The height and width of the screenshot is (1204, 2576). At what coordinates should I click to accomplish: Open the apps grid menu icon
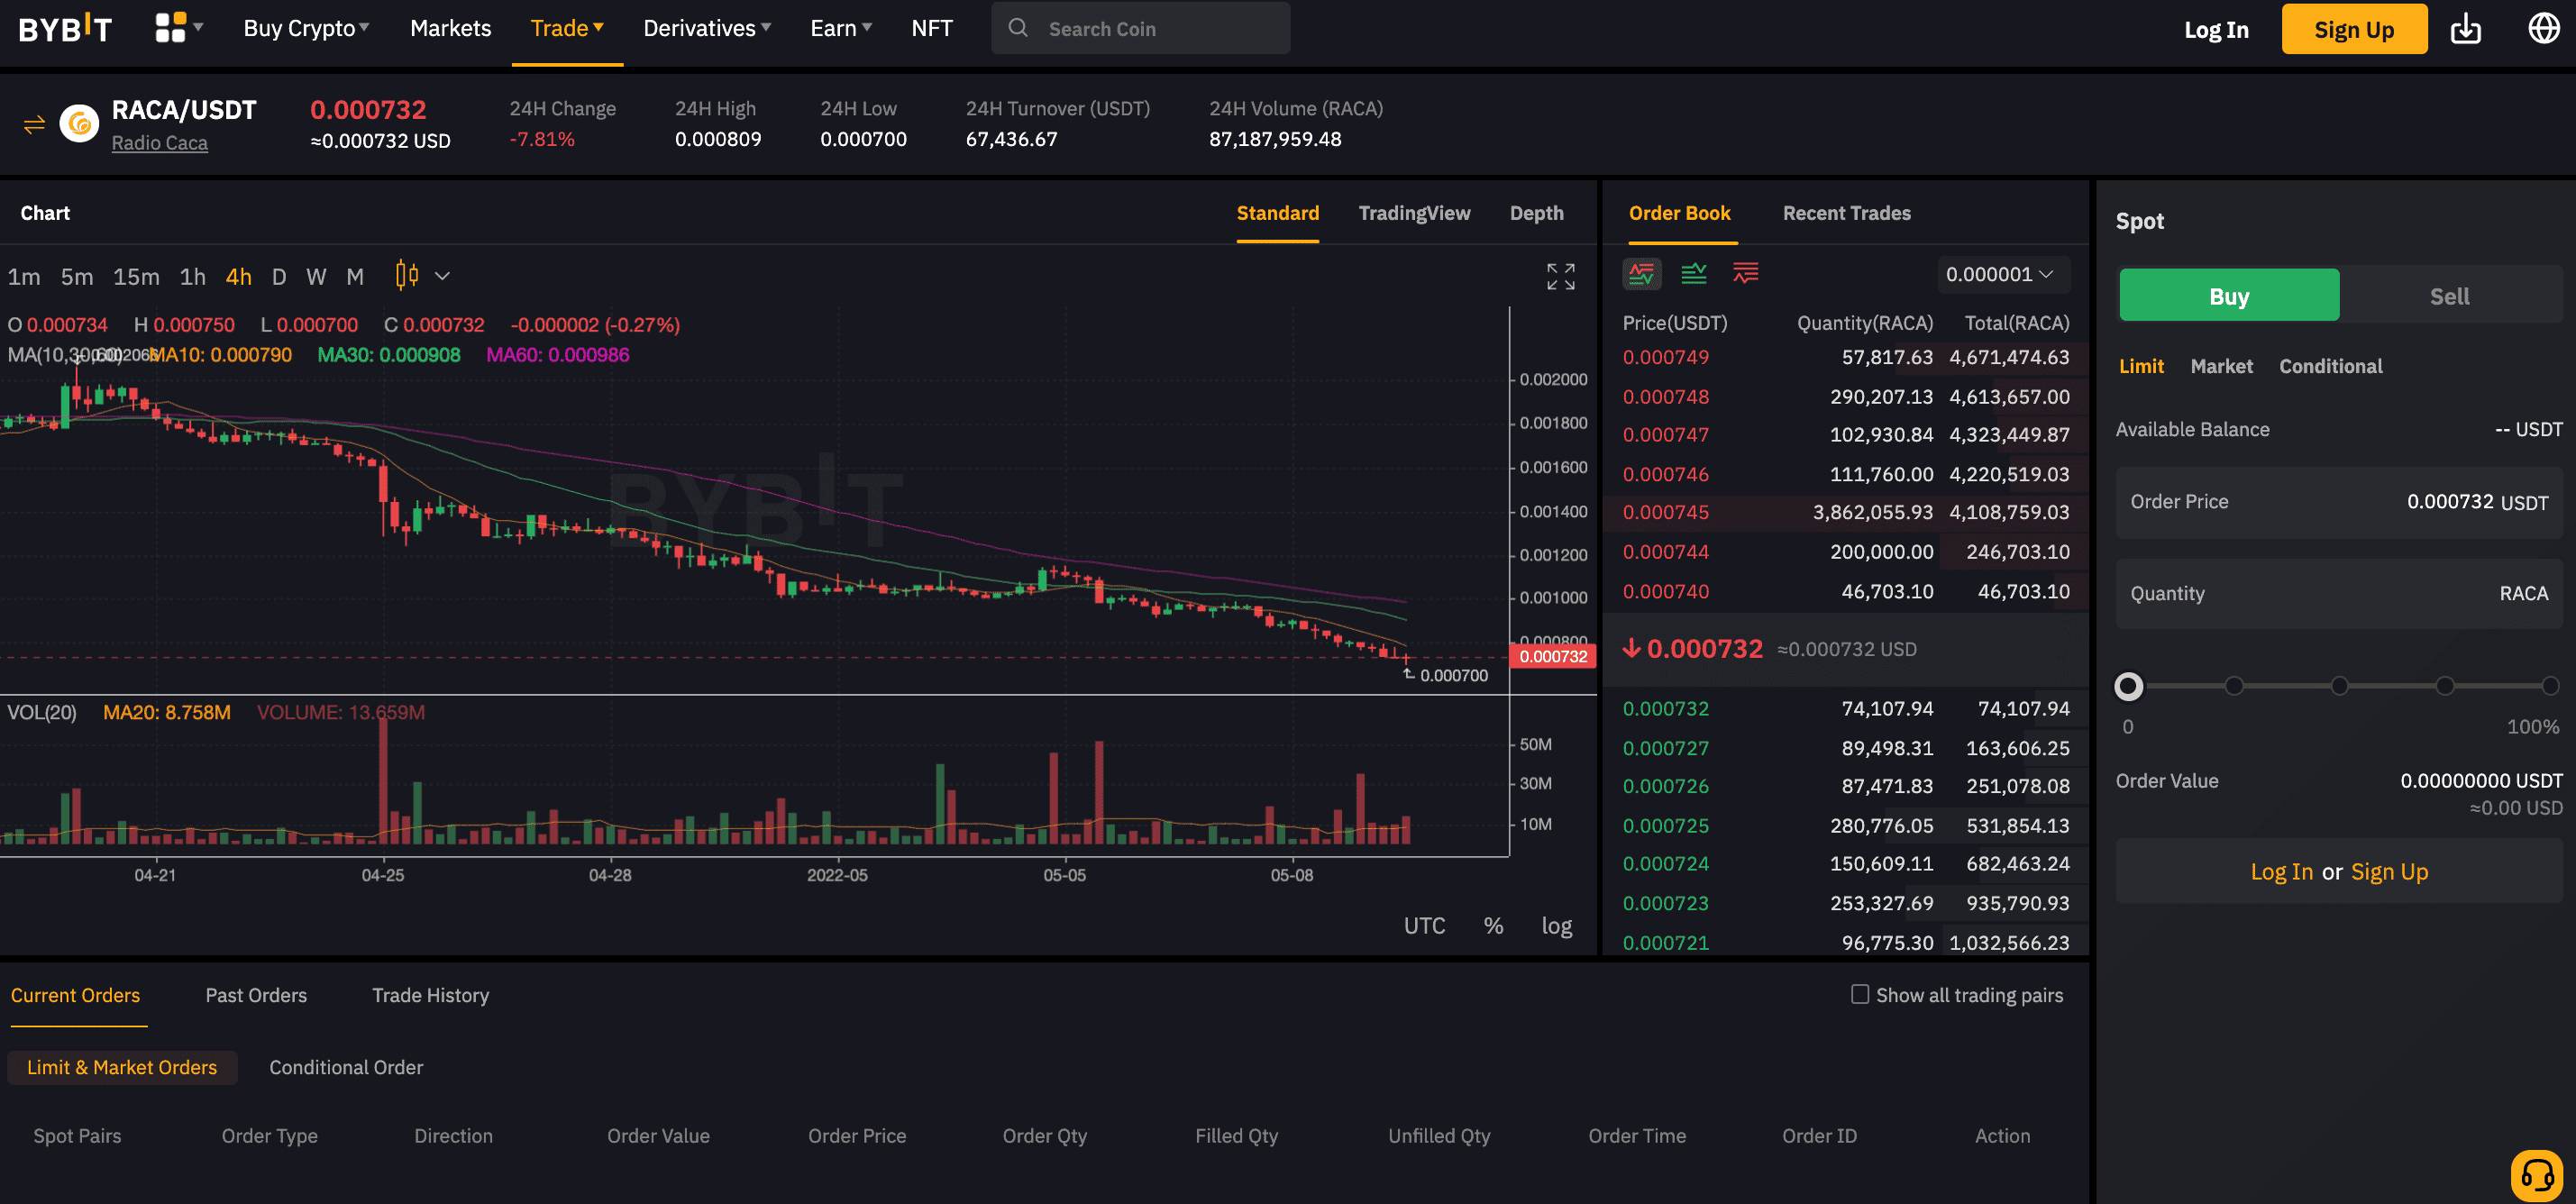point(170,28)
